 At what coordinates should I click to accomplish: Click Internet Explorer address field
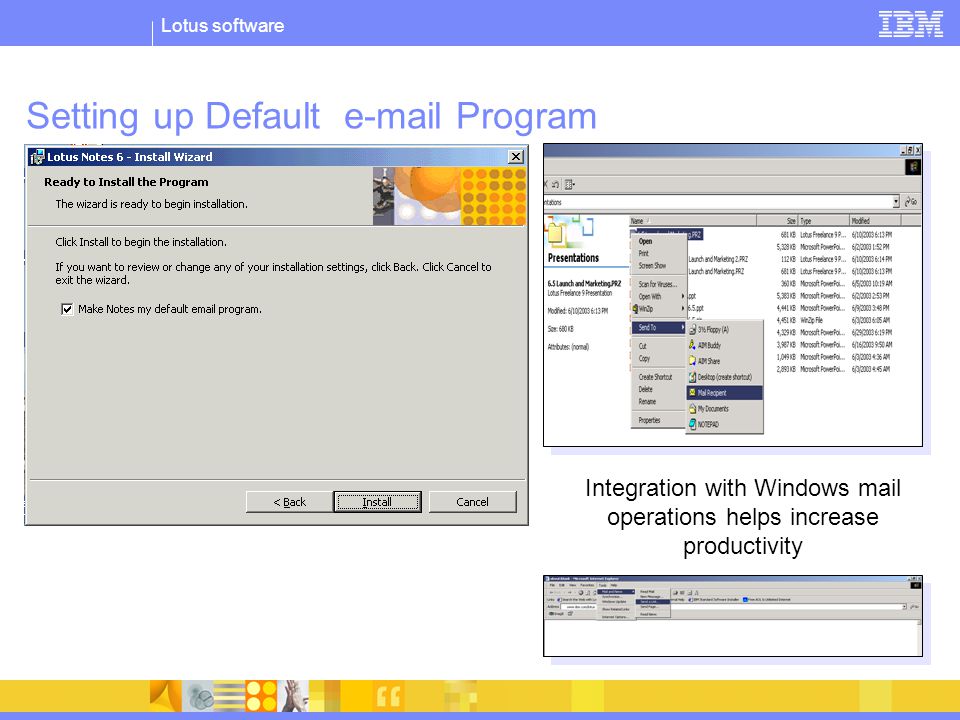tap(732, 607)
